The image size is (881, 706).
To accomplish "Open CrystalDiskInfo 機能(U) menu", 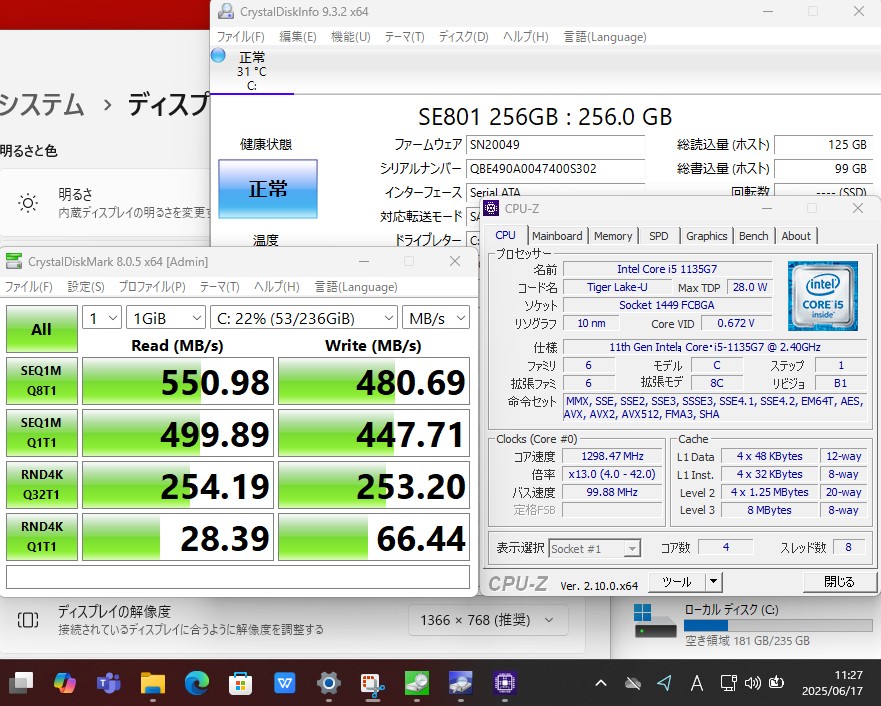I will pyautogui.click(x=351, y=37).
